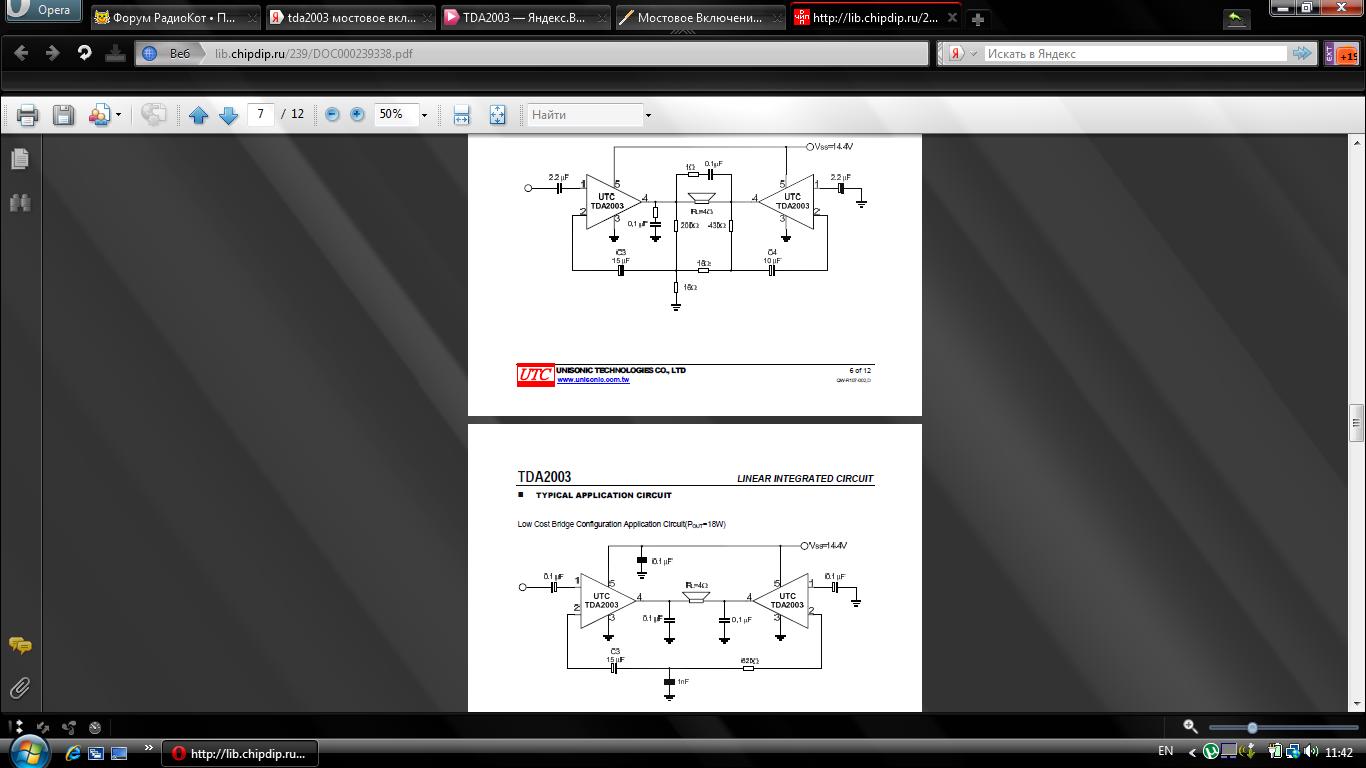Open the Найти search options dropdown
This screenshot has height=768, width=1366.
[648, 115]
